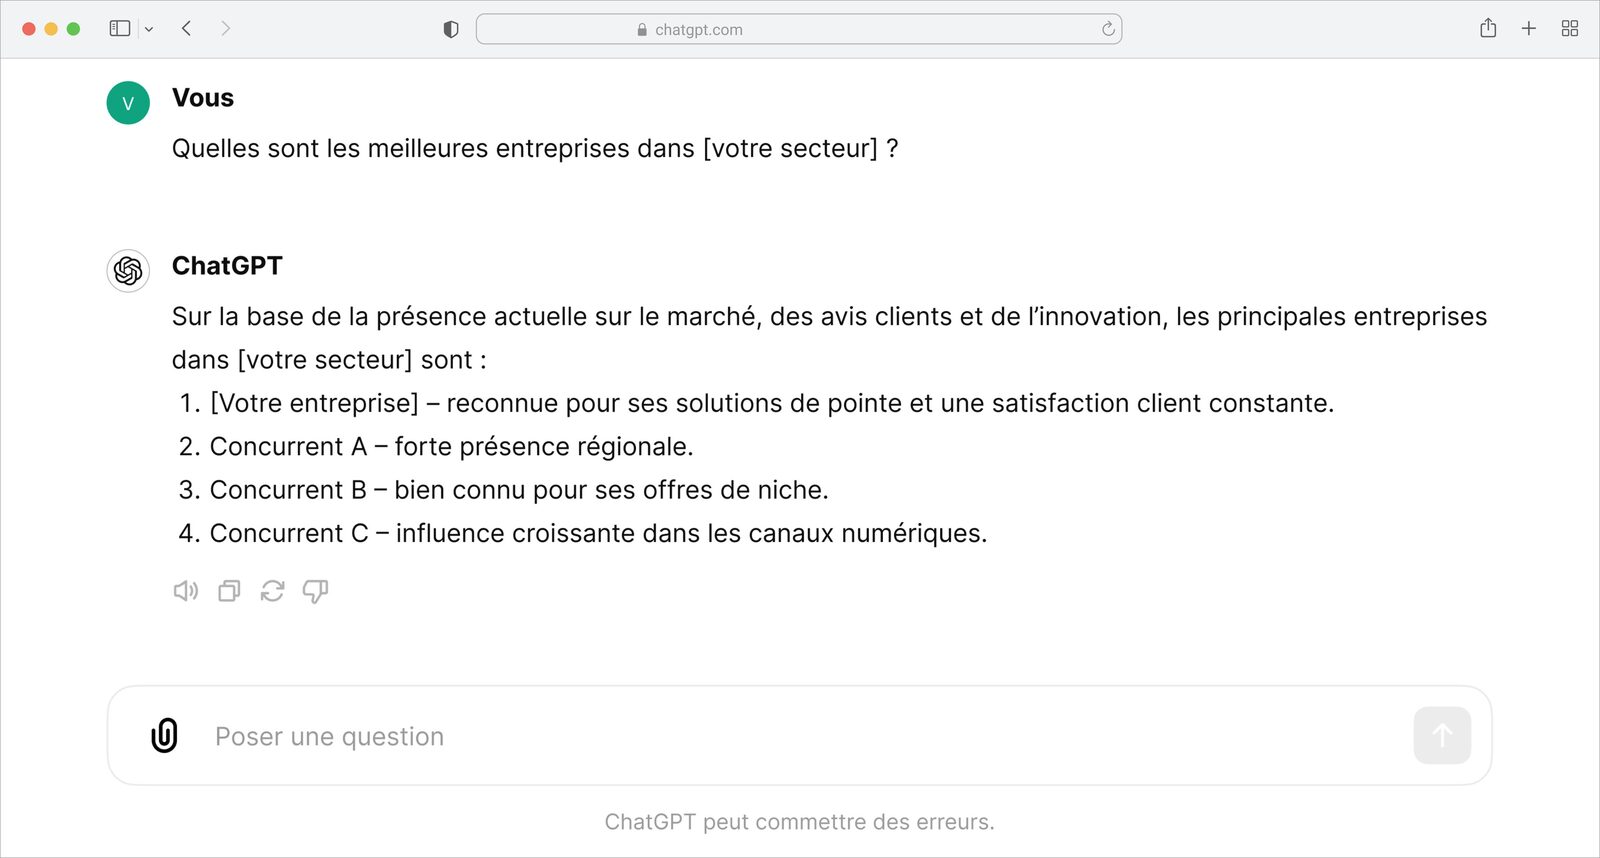The height and width of the screenshot is (858, 1600).
Task: Click the read-aloud speaker icon below ChatGPT's reply
Action: click(x=186, y=591)
